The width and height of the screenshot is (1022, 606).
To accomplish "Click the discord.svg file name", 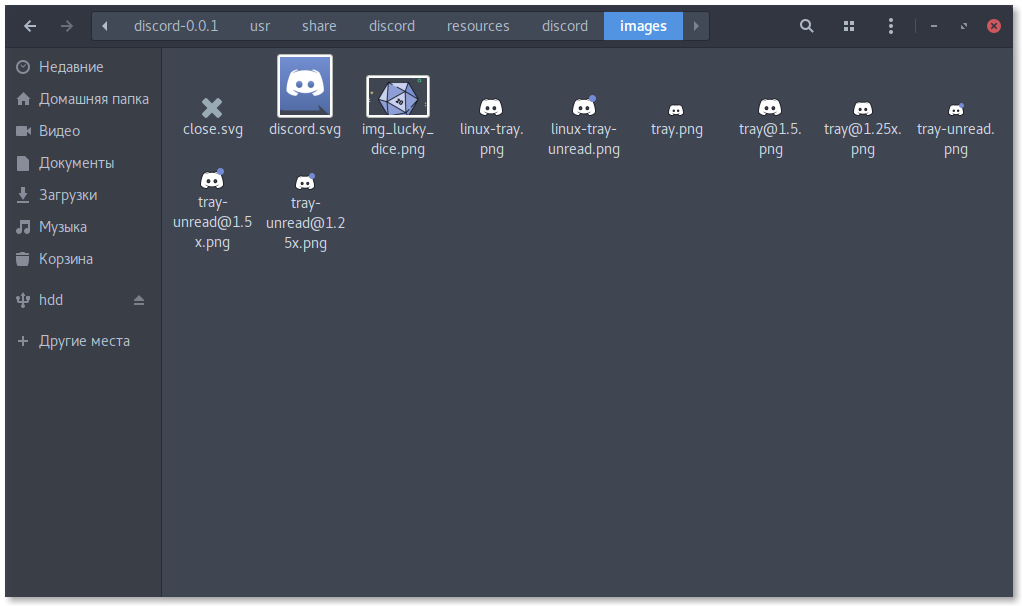I will pyautogui.click(x=304, y=129).
